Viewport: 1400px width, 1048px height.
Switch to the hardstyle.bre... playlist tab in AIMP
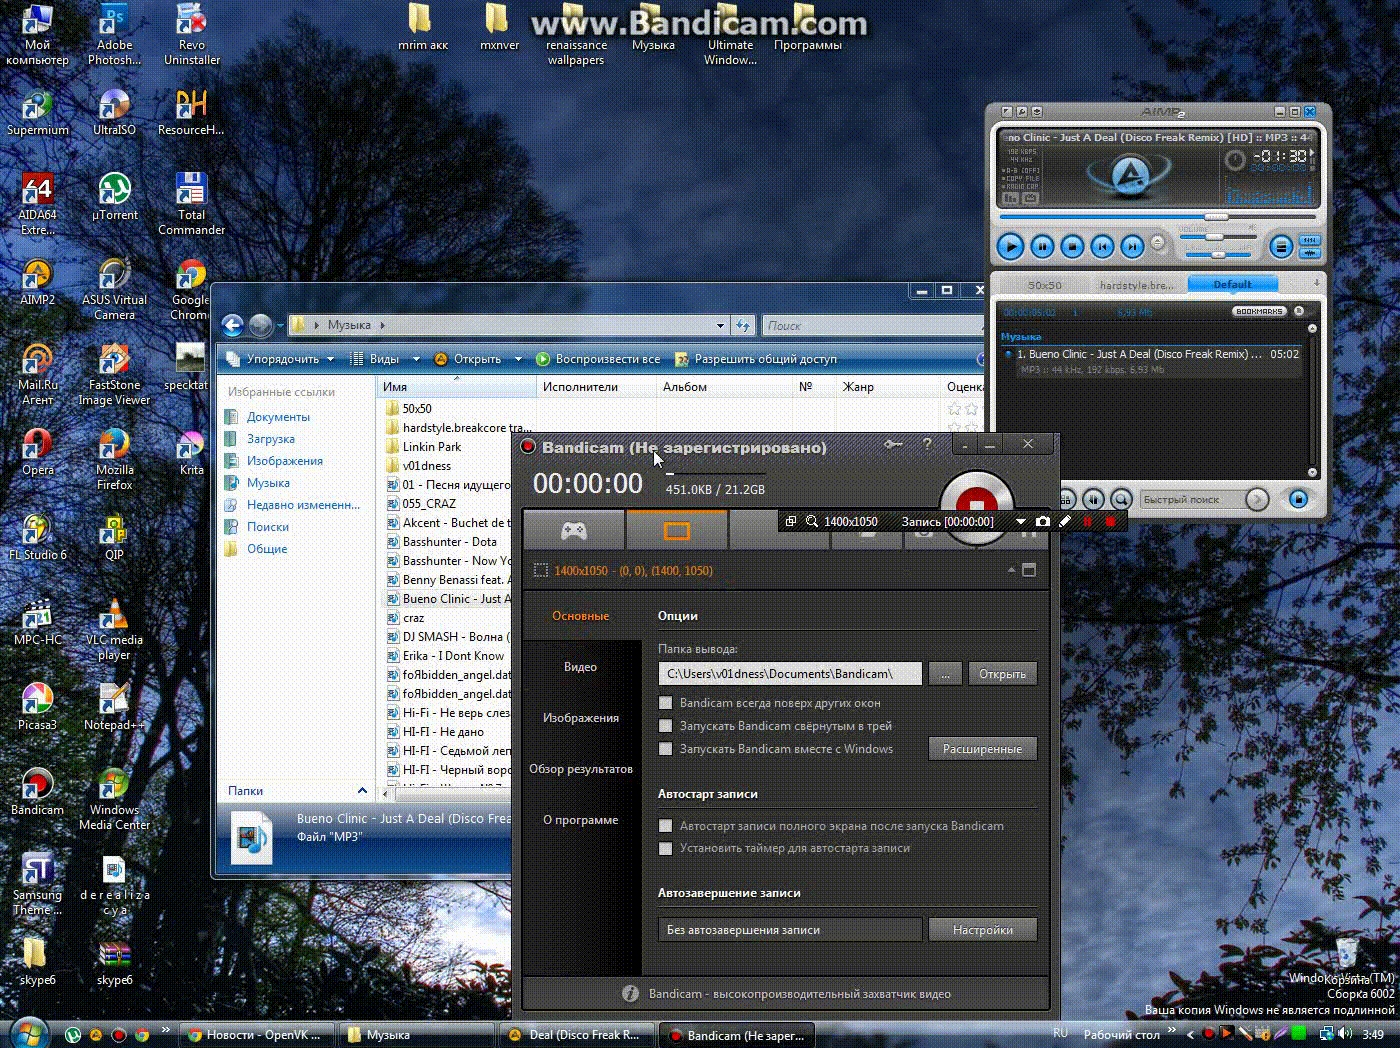(1137, 285)
